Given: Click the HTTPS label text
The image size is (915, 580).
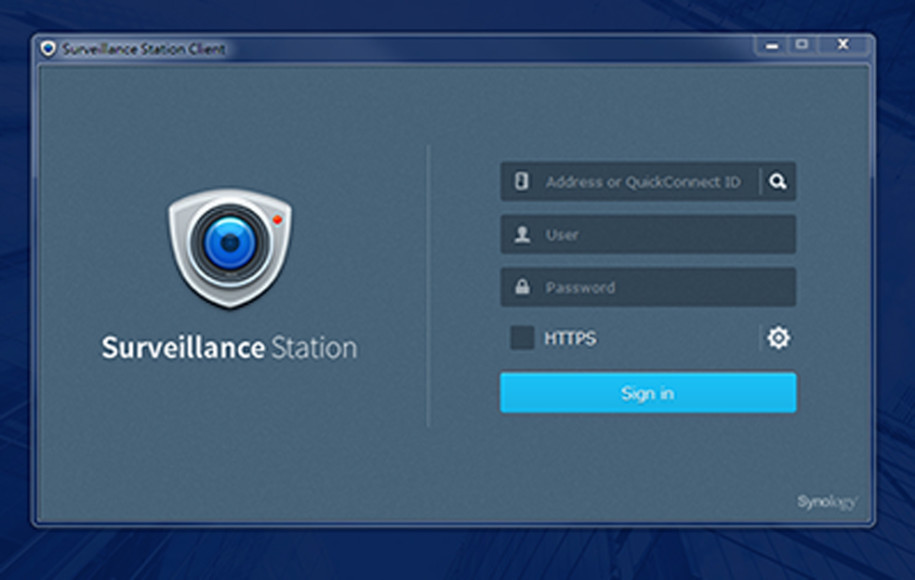Looking at the screenshot, I should (x=570, y=338).
